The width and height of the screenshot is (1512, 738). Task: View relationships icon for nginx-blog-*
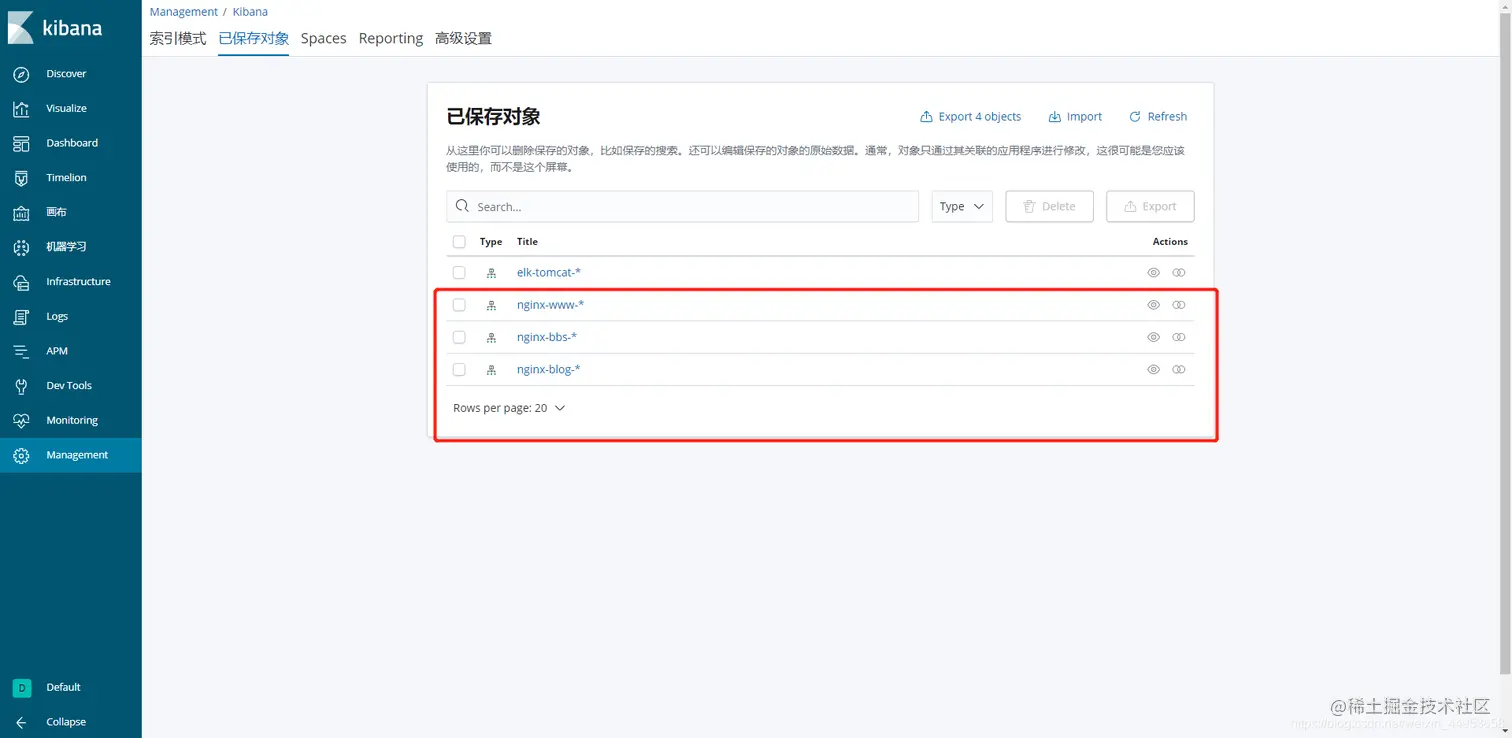[1179, 369]
